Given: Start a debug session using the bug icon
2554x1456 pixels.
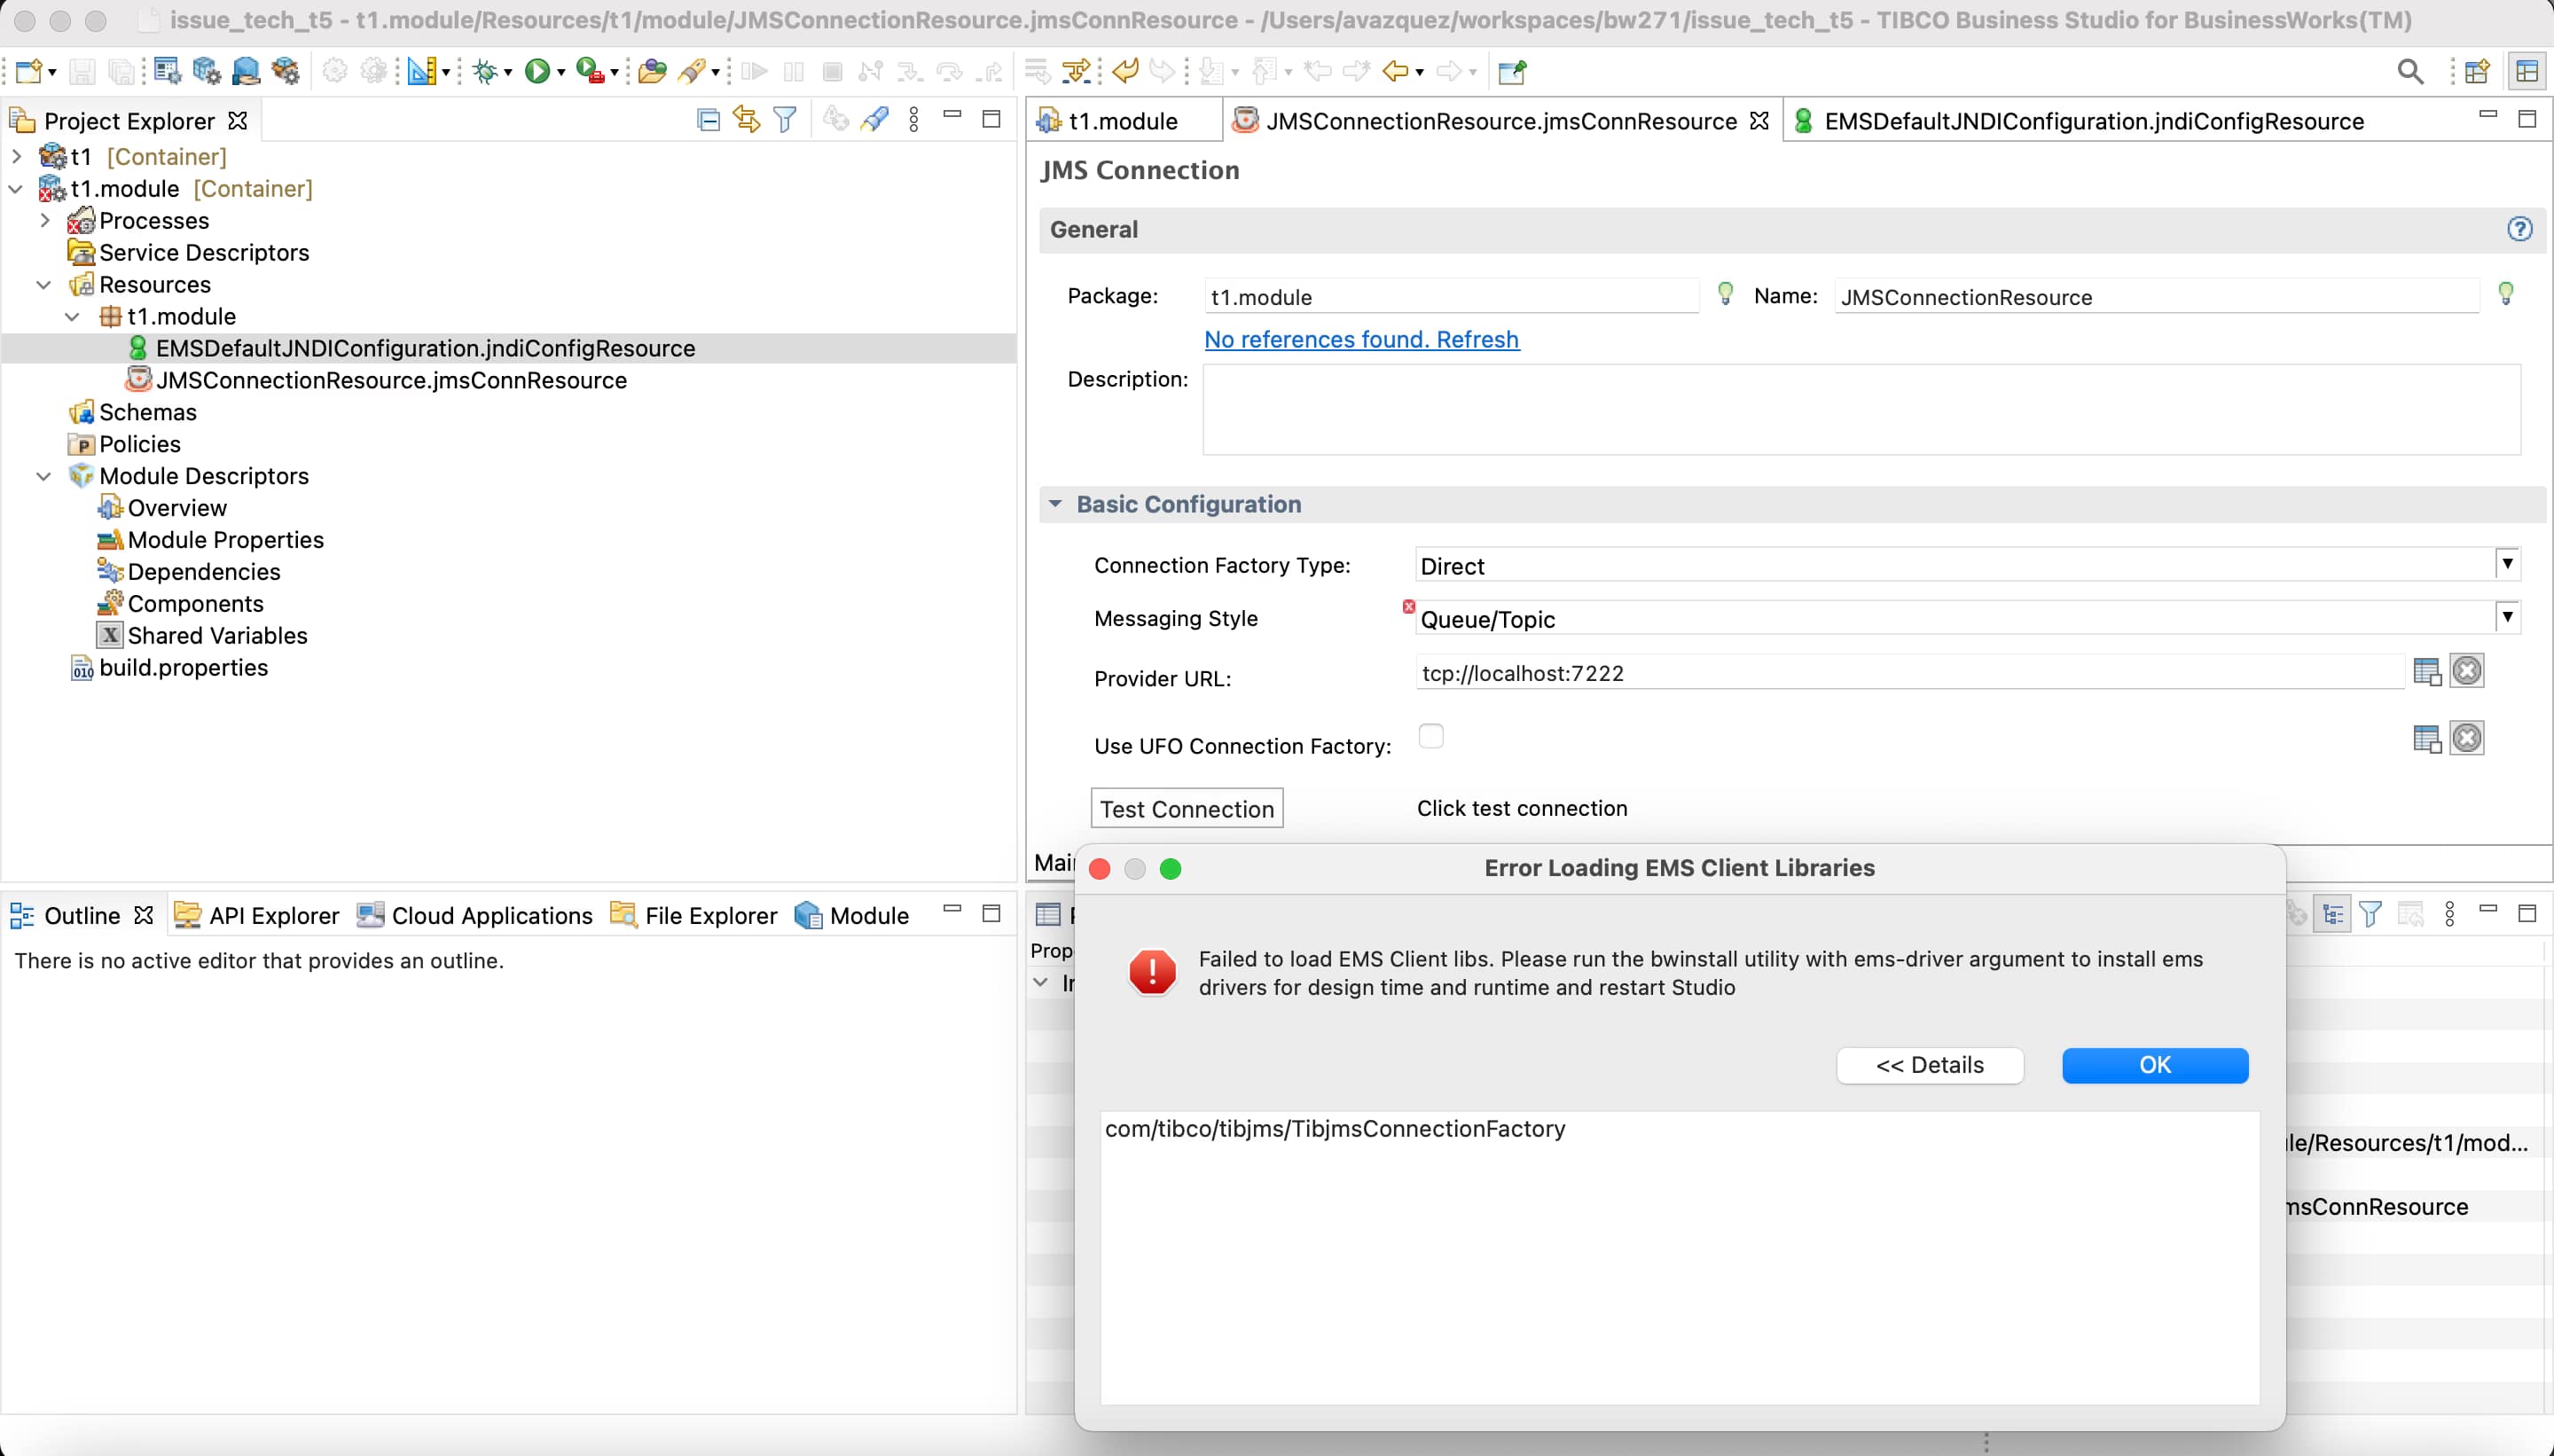Looking at the screenshot, I should click(487, 70).
